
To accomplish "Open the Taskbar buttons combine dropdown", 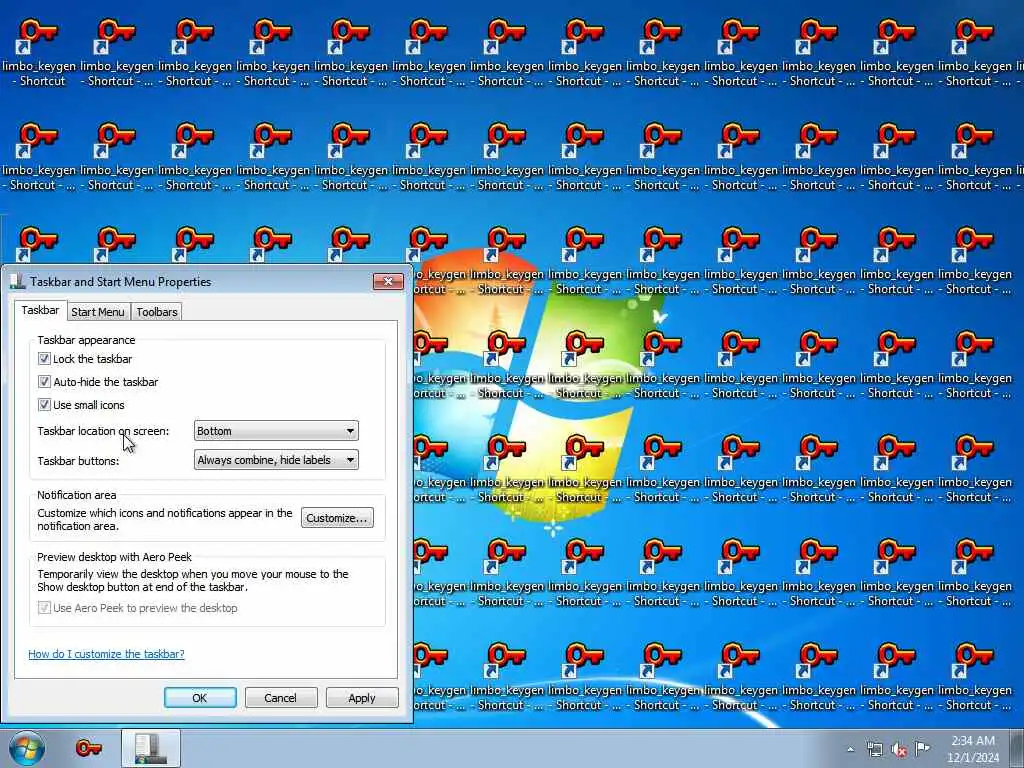I will [276, 460].
